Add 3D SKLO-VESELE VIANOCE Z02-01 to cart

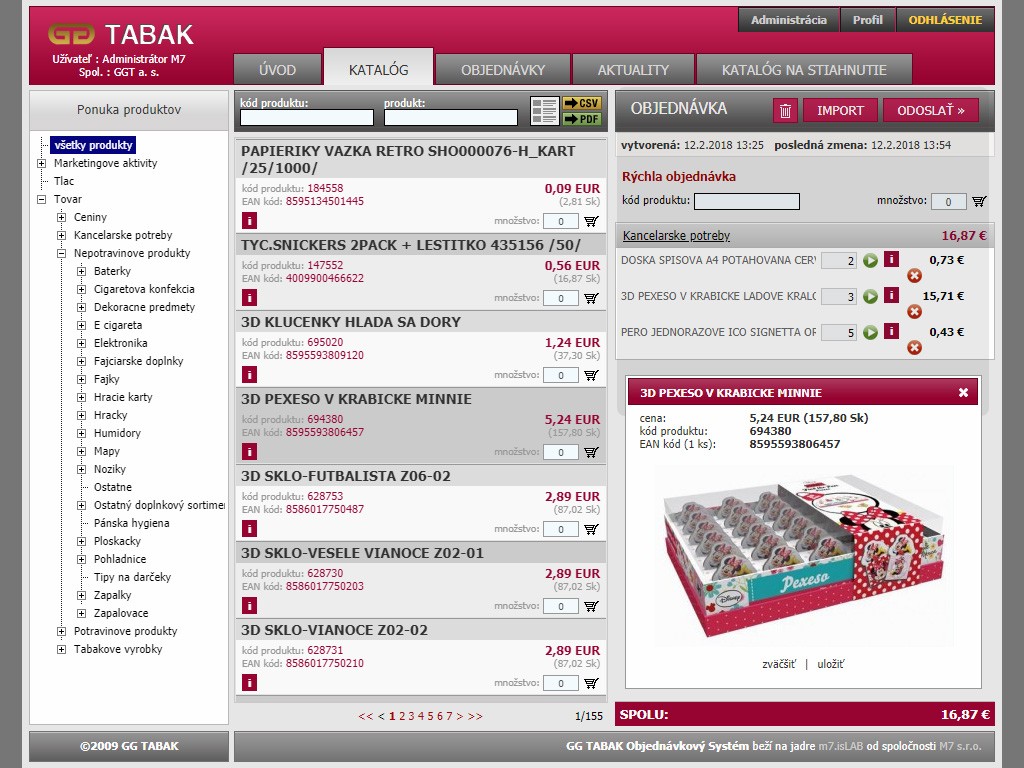tap(591, 606)
